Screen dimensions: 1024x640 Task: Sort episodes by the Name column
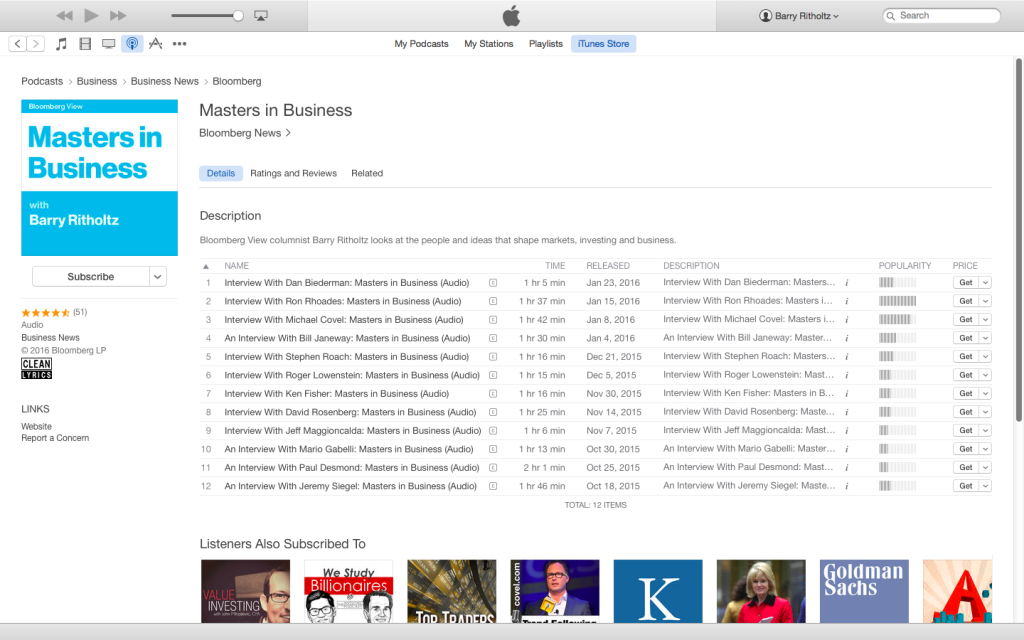click(x=236, y=266)
